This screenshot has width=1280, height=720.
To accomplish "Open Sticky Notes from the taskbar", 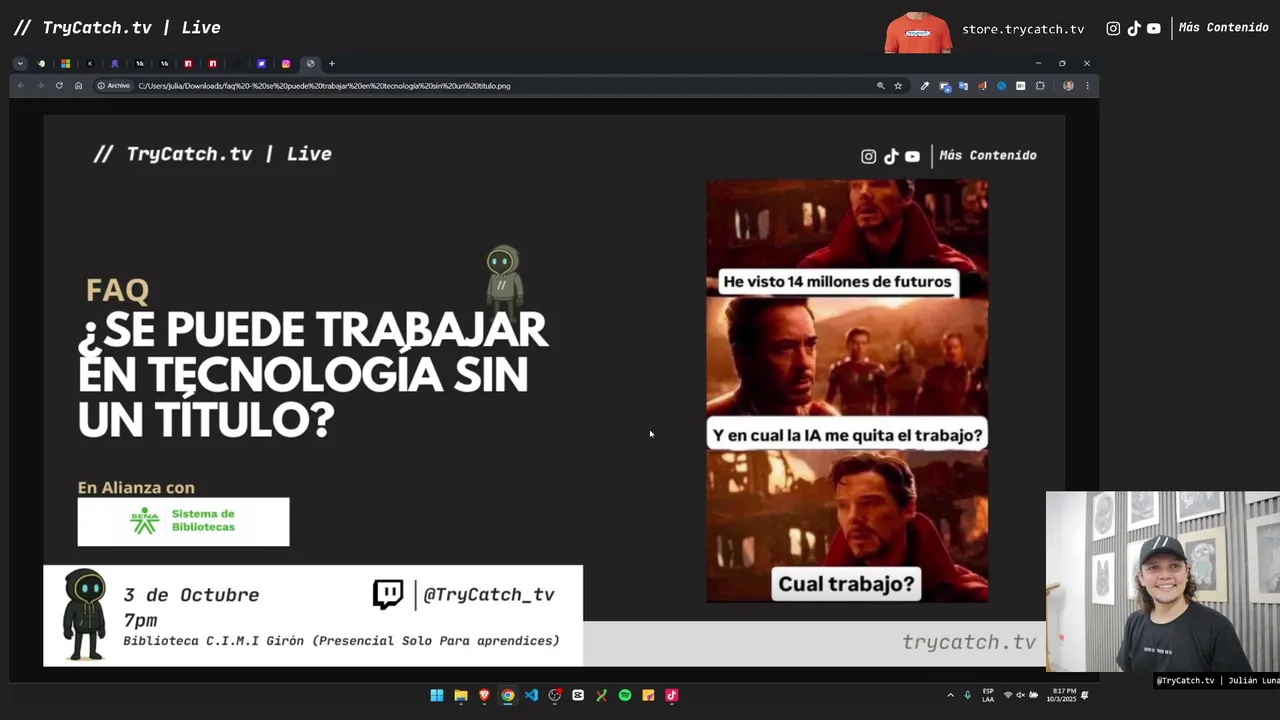I will pyautogui.click(x=648, y=695).
